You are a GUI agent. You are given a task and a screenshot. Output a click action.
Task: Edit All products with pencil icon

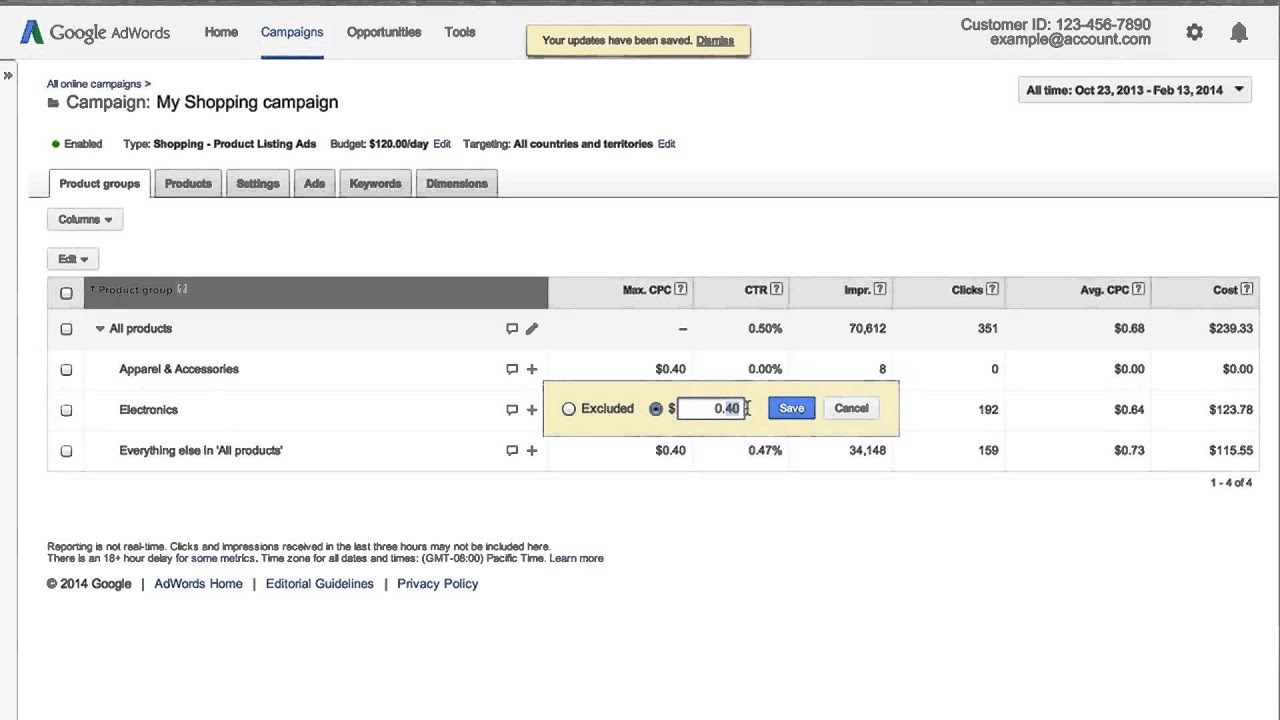point(532,329)
